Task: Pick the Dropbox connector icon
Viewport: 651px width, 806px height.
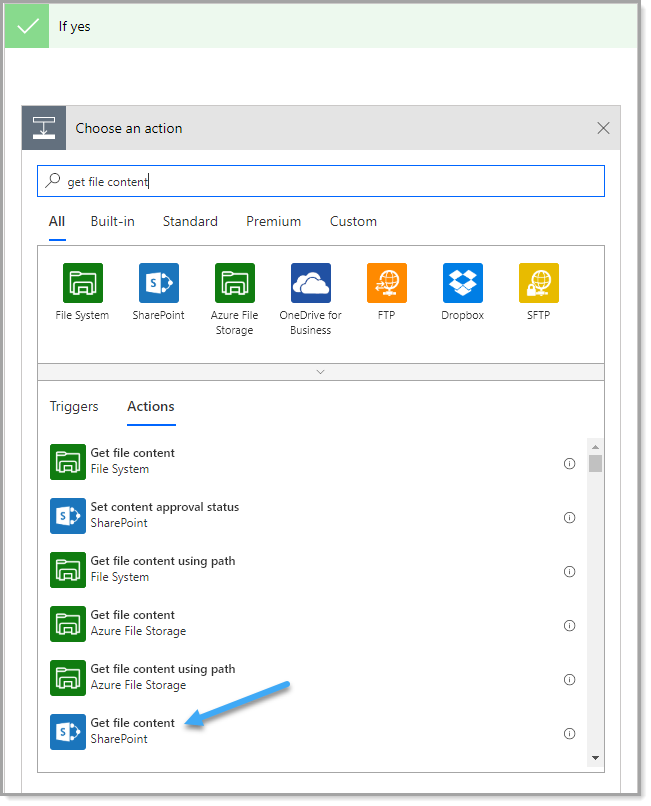Action: click(x=463, y=283)
